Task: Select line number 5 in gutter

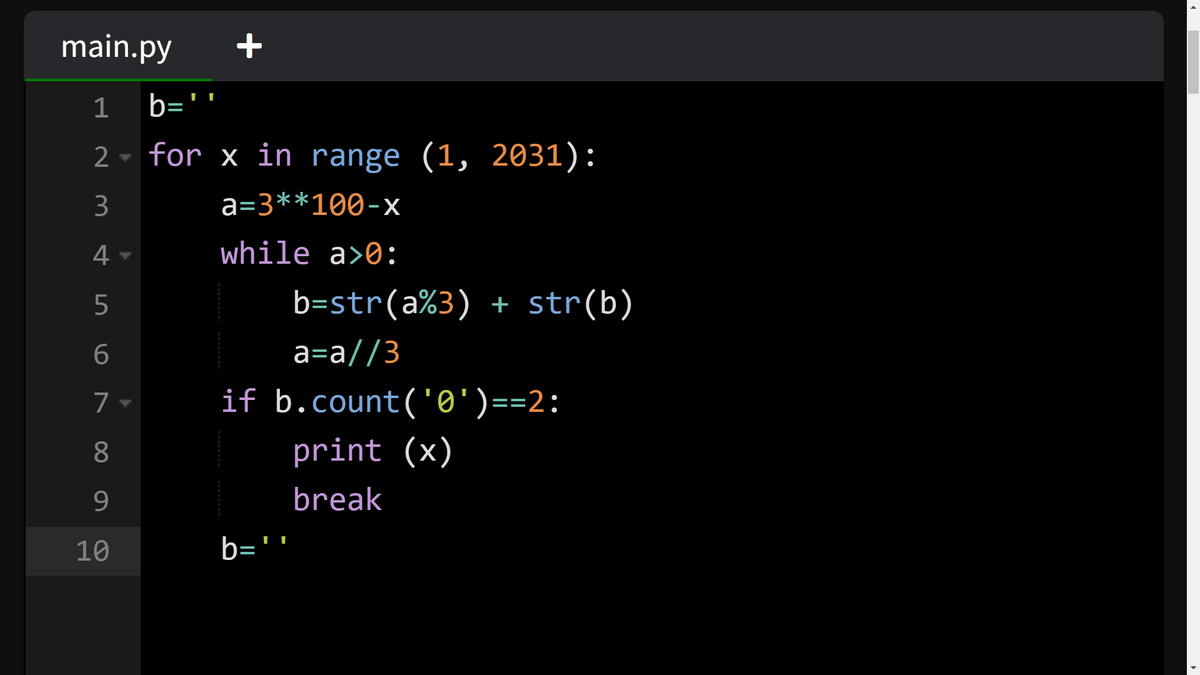Action: pos(100,304)
